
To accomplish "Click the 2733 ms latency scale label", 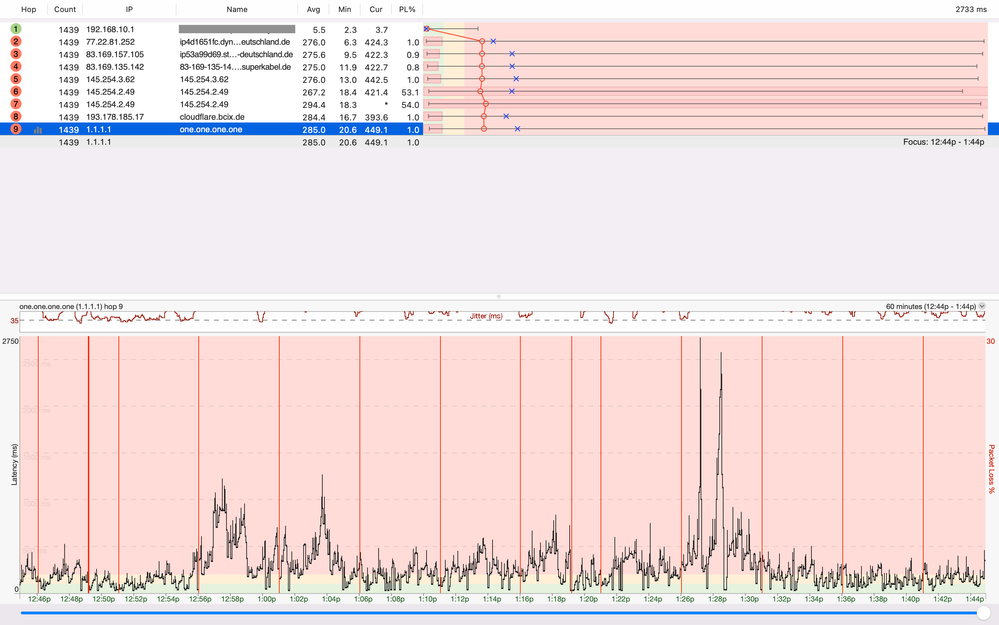I will point(971,10).
